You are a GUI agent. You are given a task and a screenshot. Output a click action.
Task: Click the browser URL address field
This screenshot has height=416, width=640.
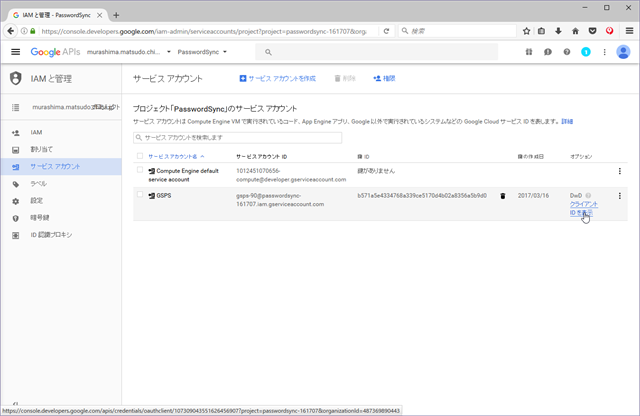pos(204,31)
